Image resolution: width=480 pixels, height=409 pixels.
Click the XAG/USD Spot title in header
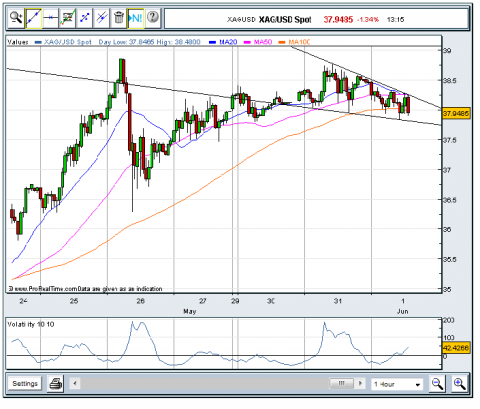(x=285, y=20)
